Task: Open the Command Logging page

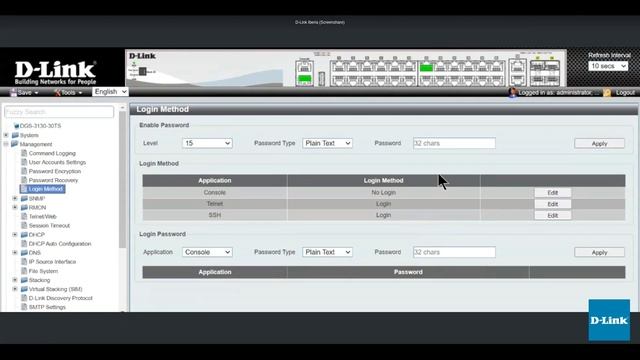Action: click(52, 153)
